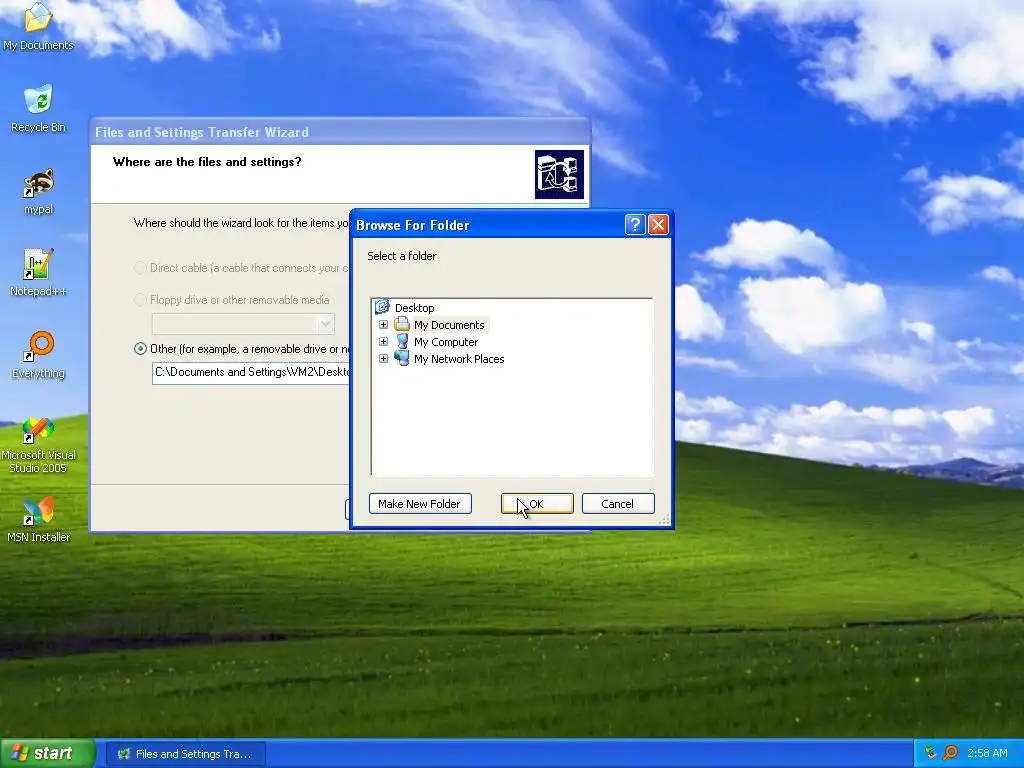Select the MSN Installer desktop shortcut

point(38,520)
